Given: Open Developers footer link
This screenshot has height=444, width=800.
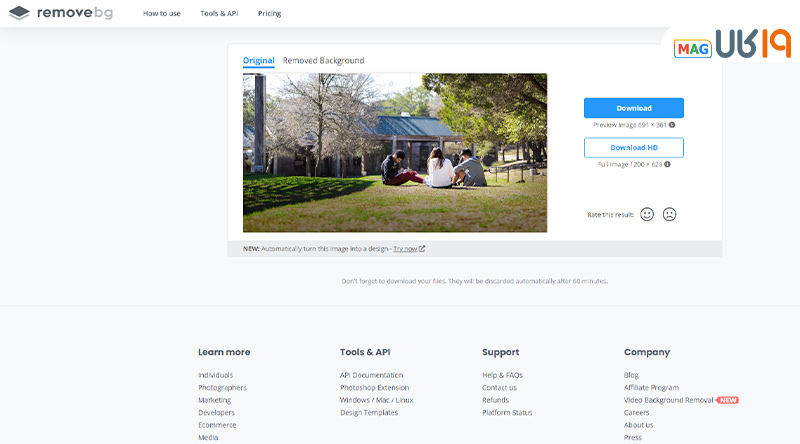Looking at the screenshot, I should tap(216, 412).
